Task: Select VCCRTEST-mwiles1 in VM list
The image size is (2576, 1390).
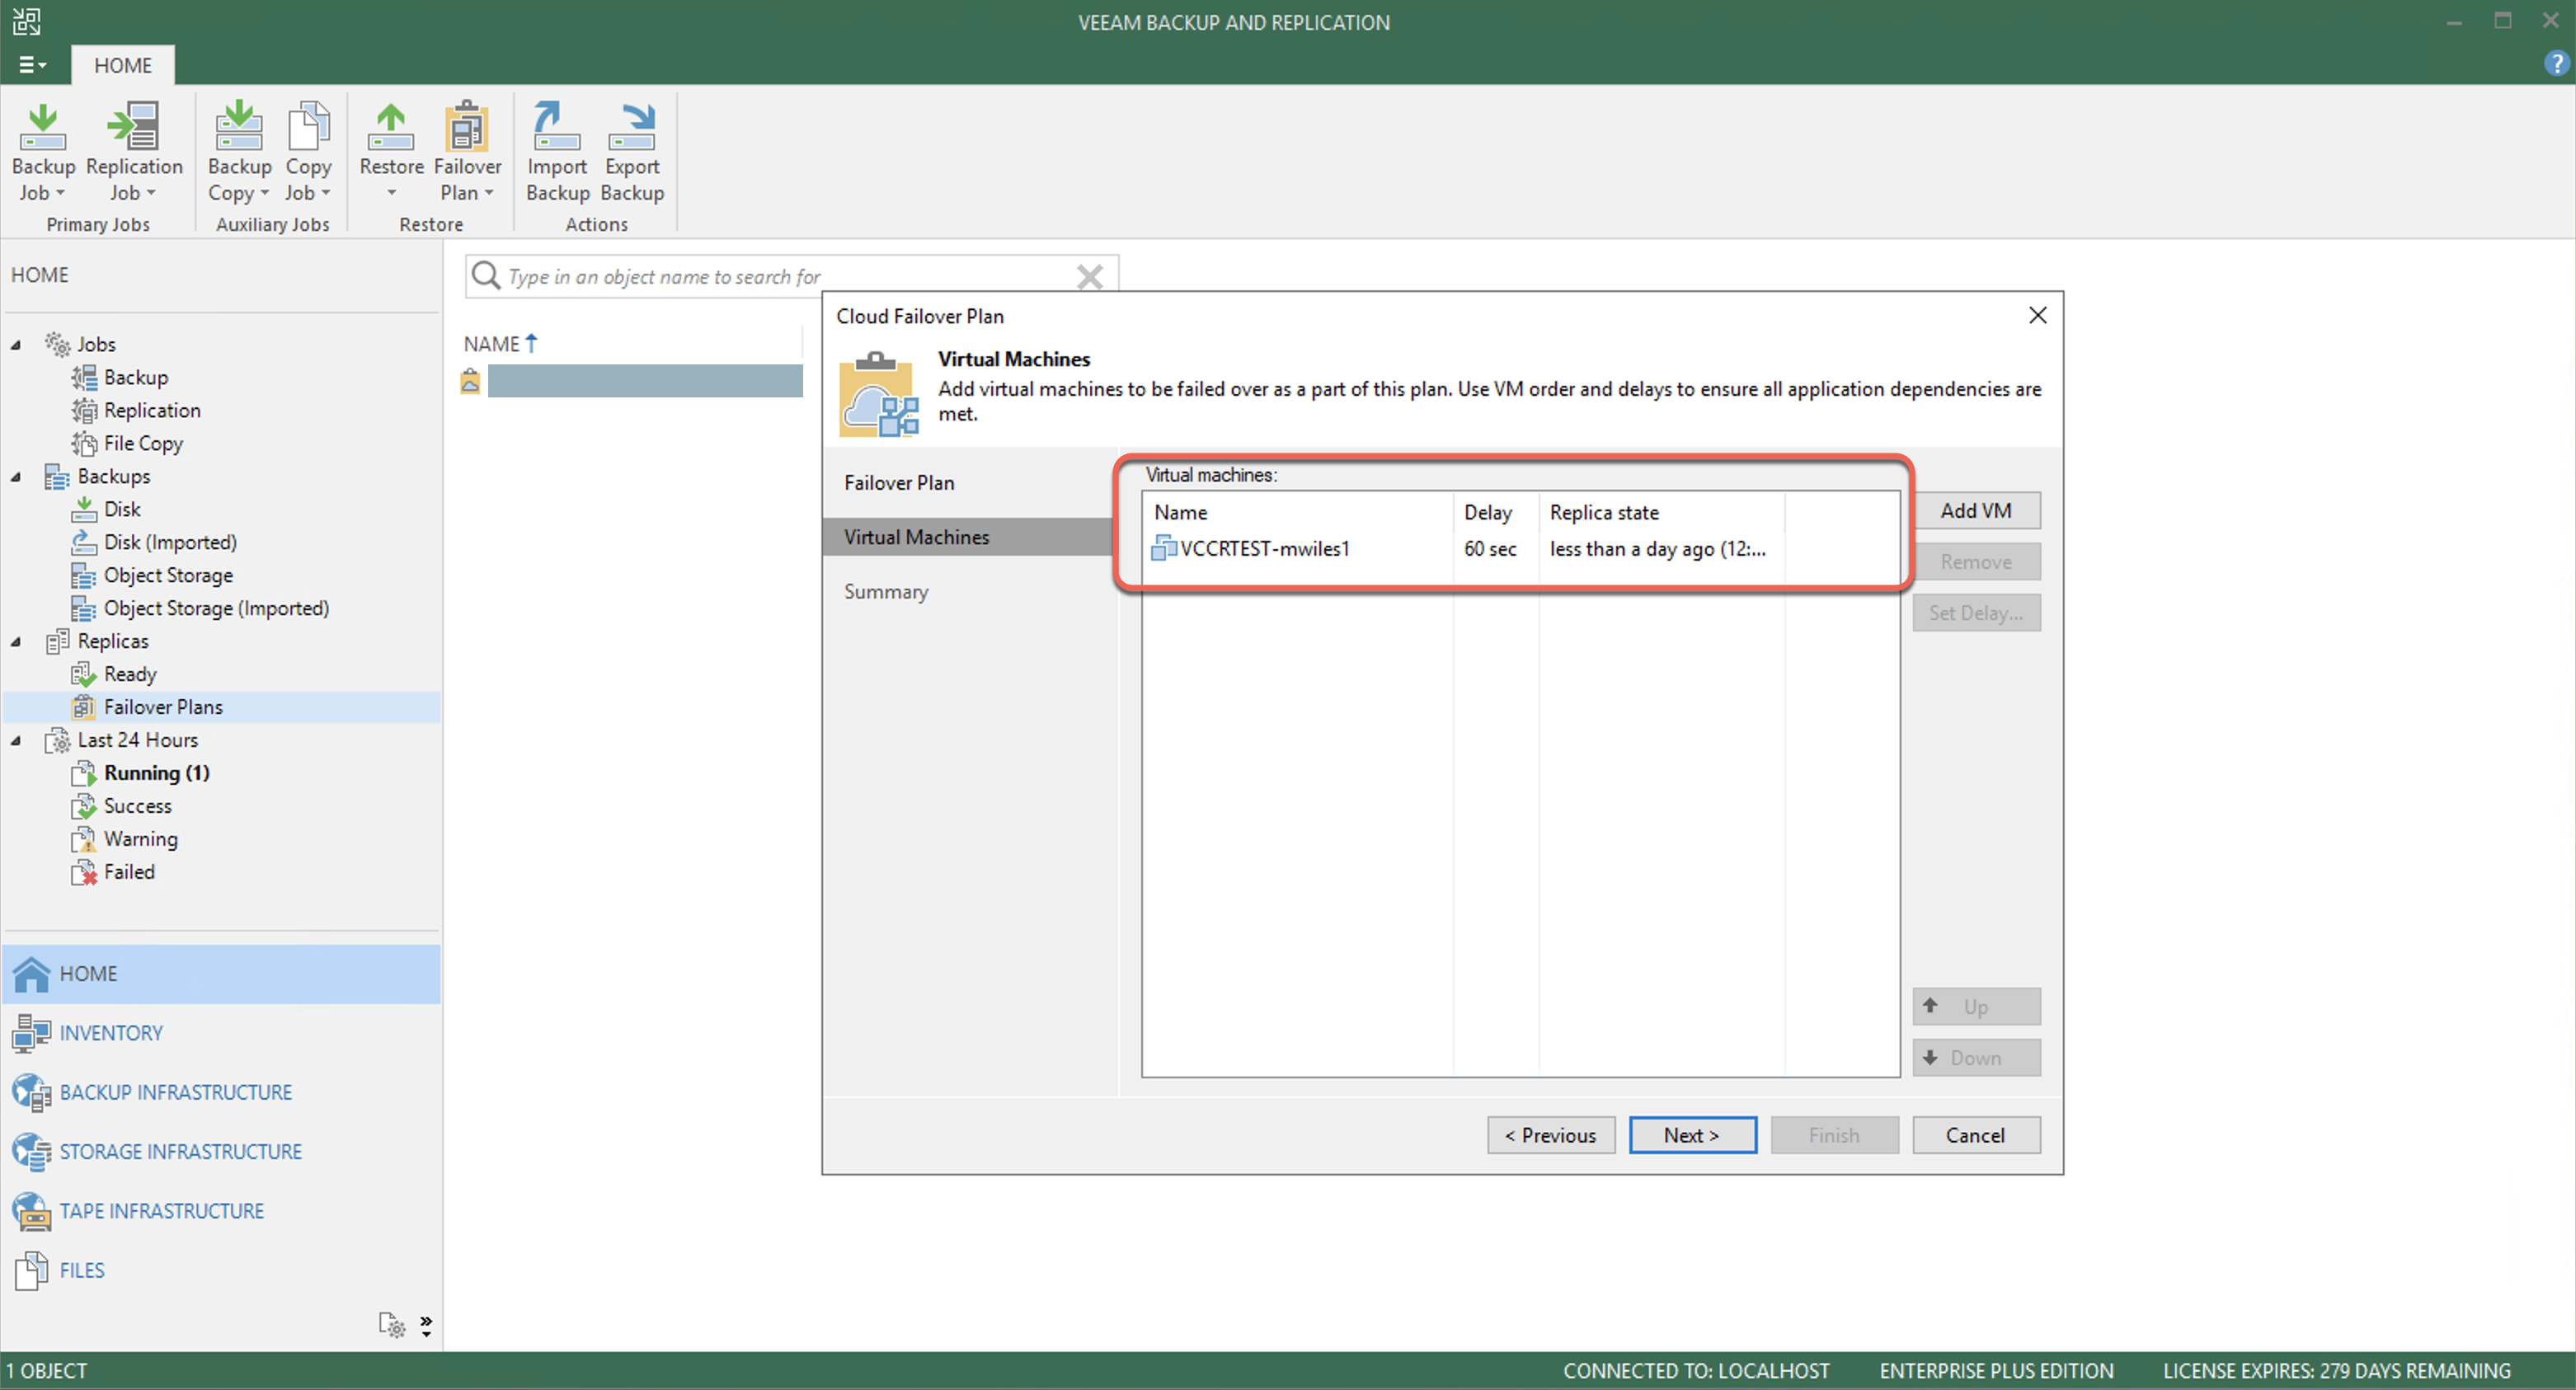Action: tap(1264, 549)
